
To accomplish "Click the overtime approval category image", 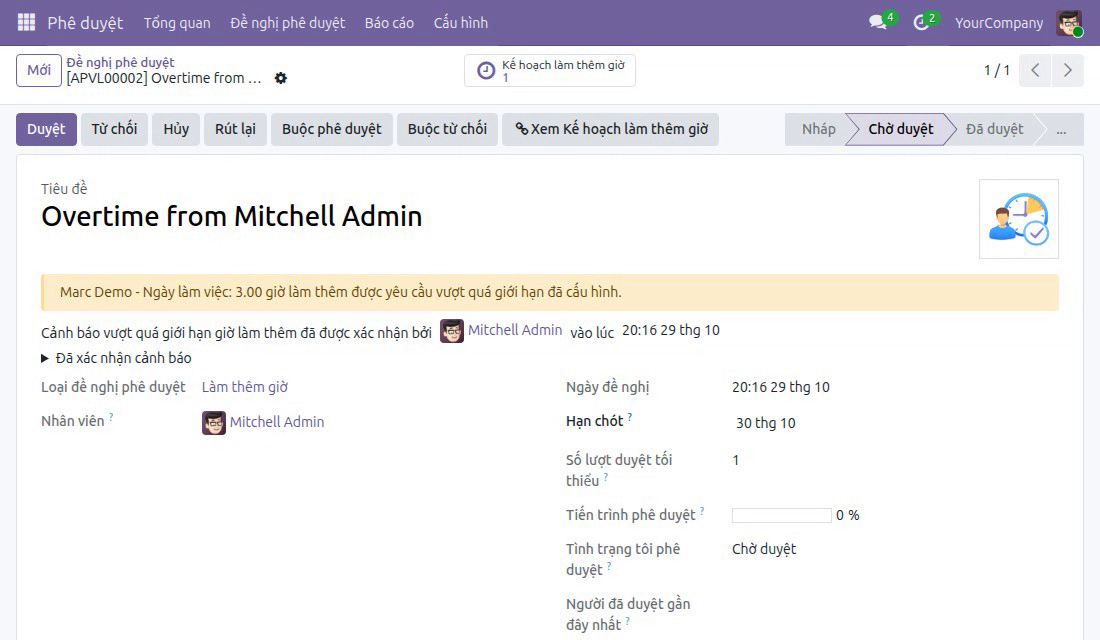I will [1019, 219].
